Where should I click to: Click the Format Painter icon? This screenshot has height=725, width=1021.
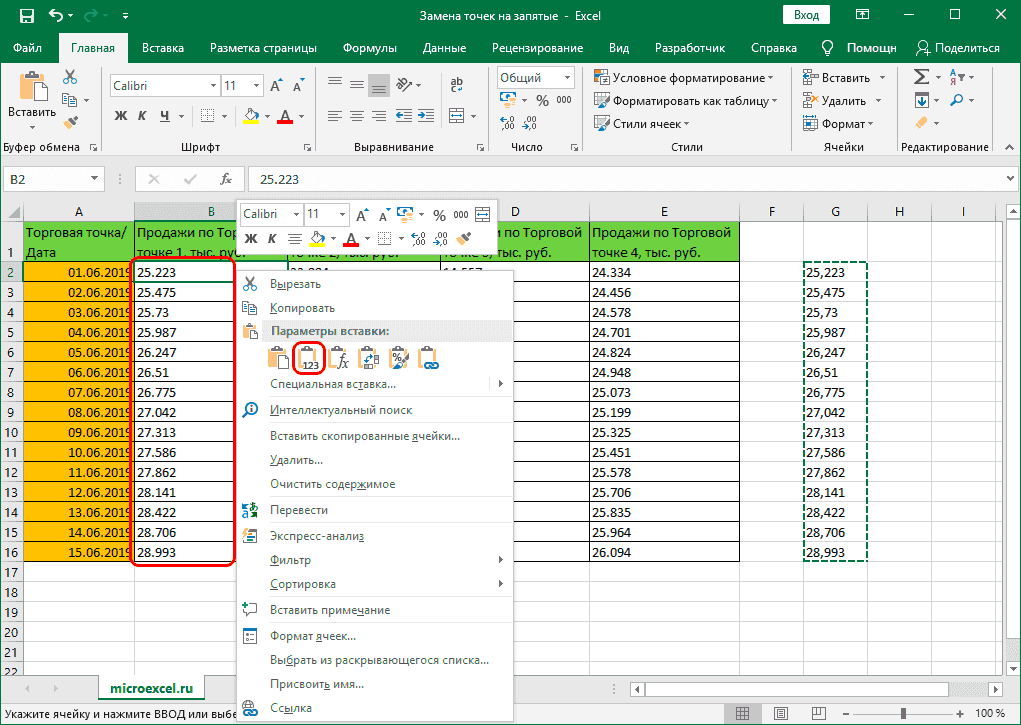69,124
